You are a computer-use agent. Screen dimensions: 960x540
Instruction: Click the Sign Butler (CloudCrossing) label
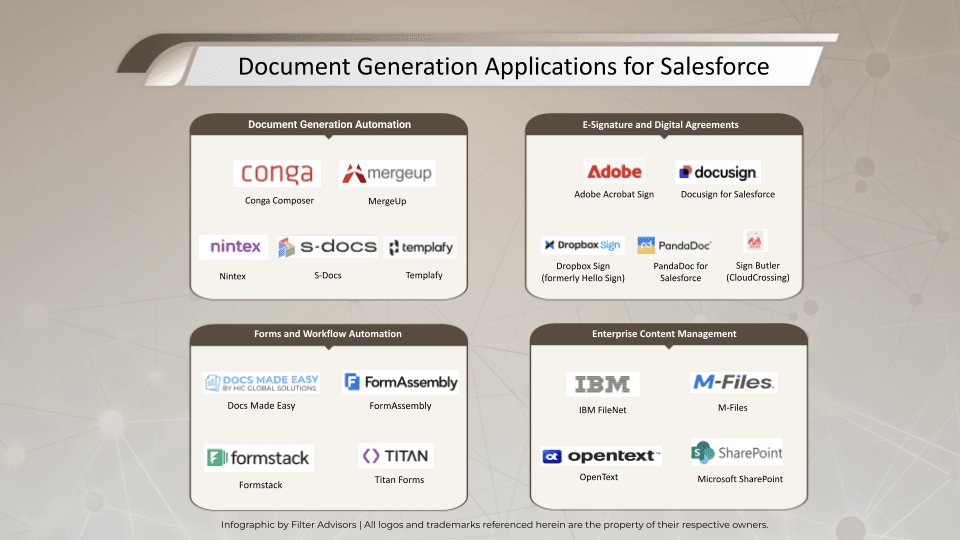click(x=758, y=271)
